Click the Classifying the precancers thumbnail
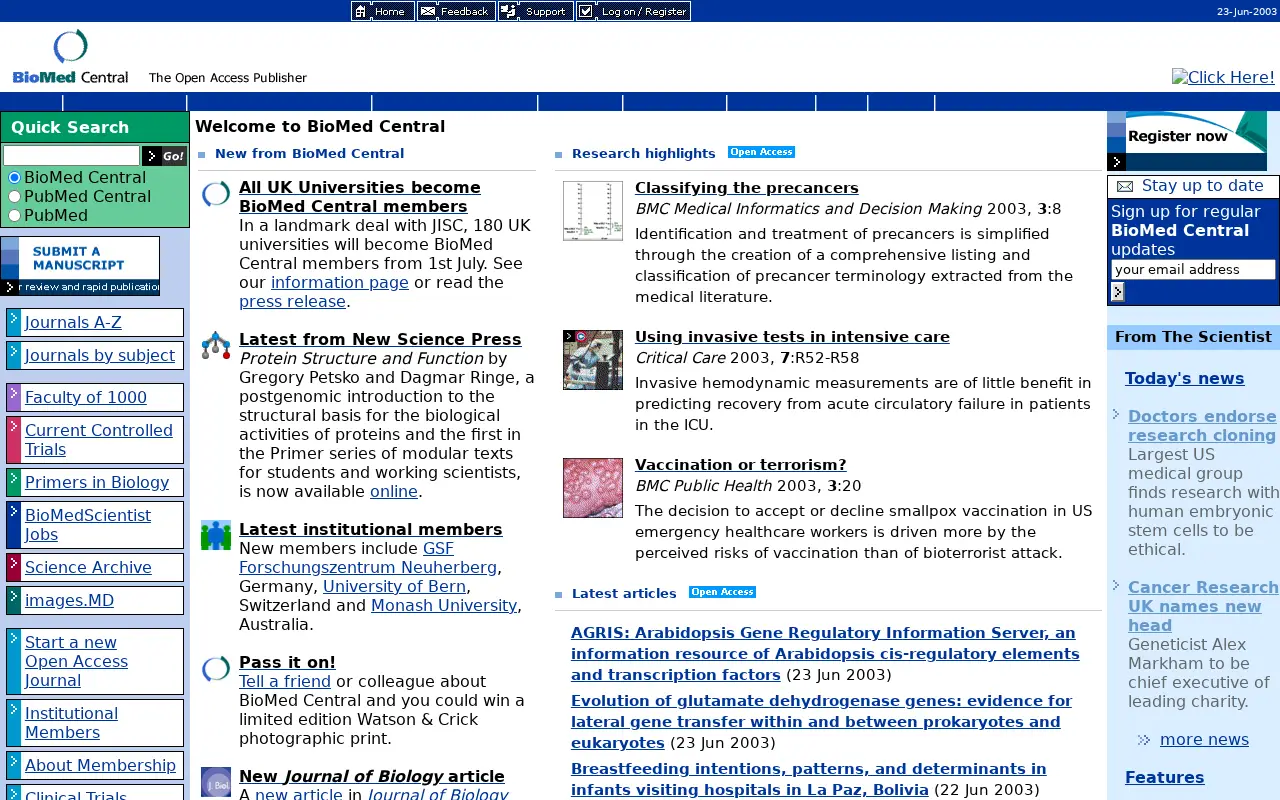Viewport: 1280px width, 800px height. pos(593,211)
